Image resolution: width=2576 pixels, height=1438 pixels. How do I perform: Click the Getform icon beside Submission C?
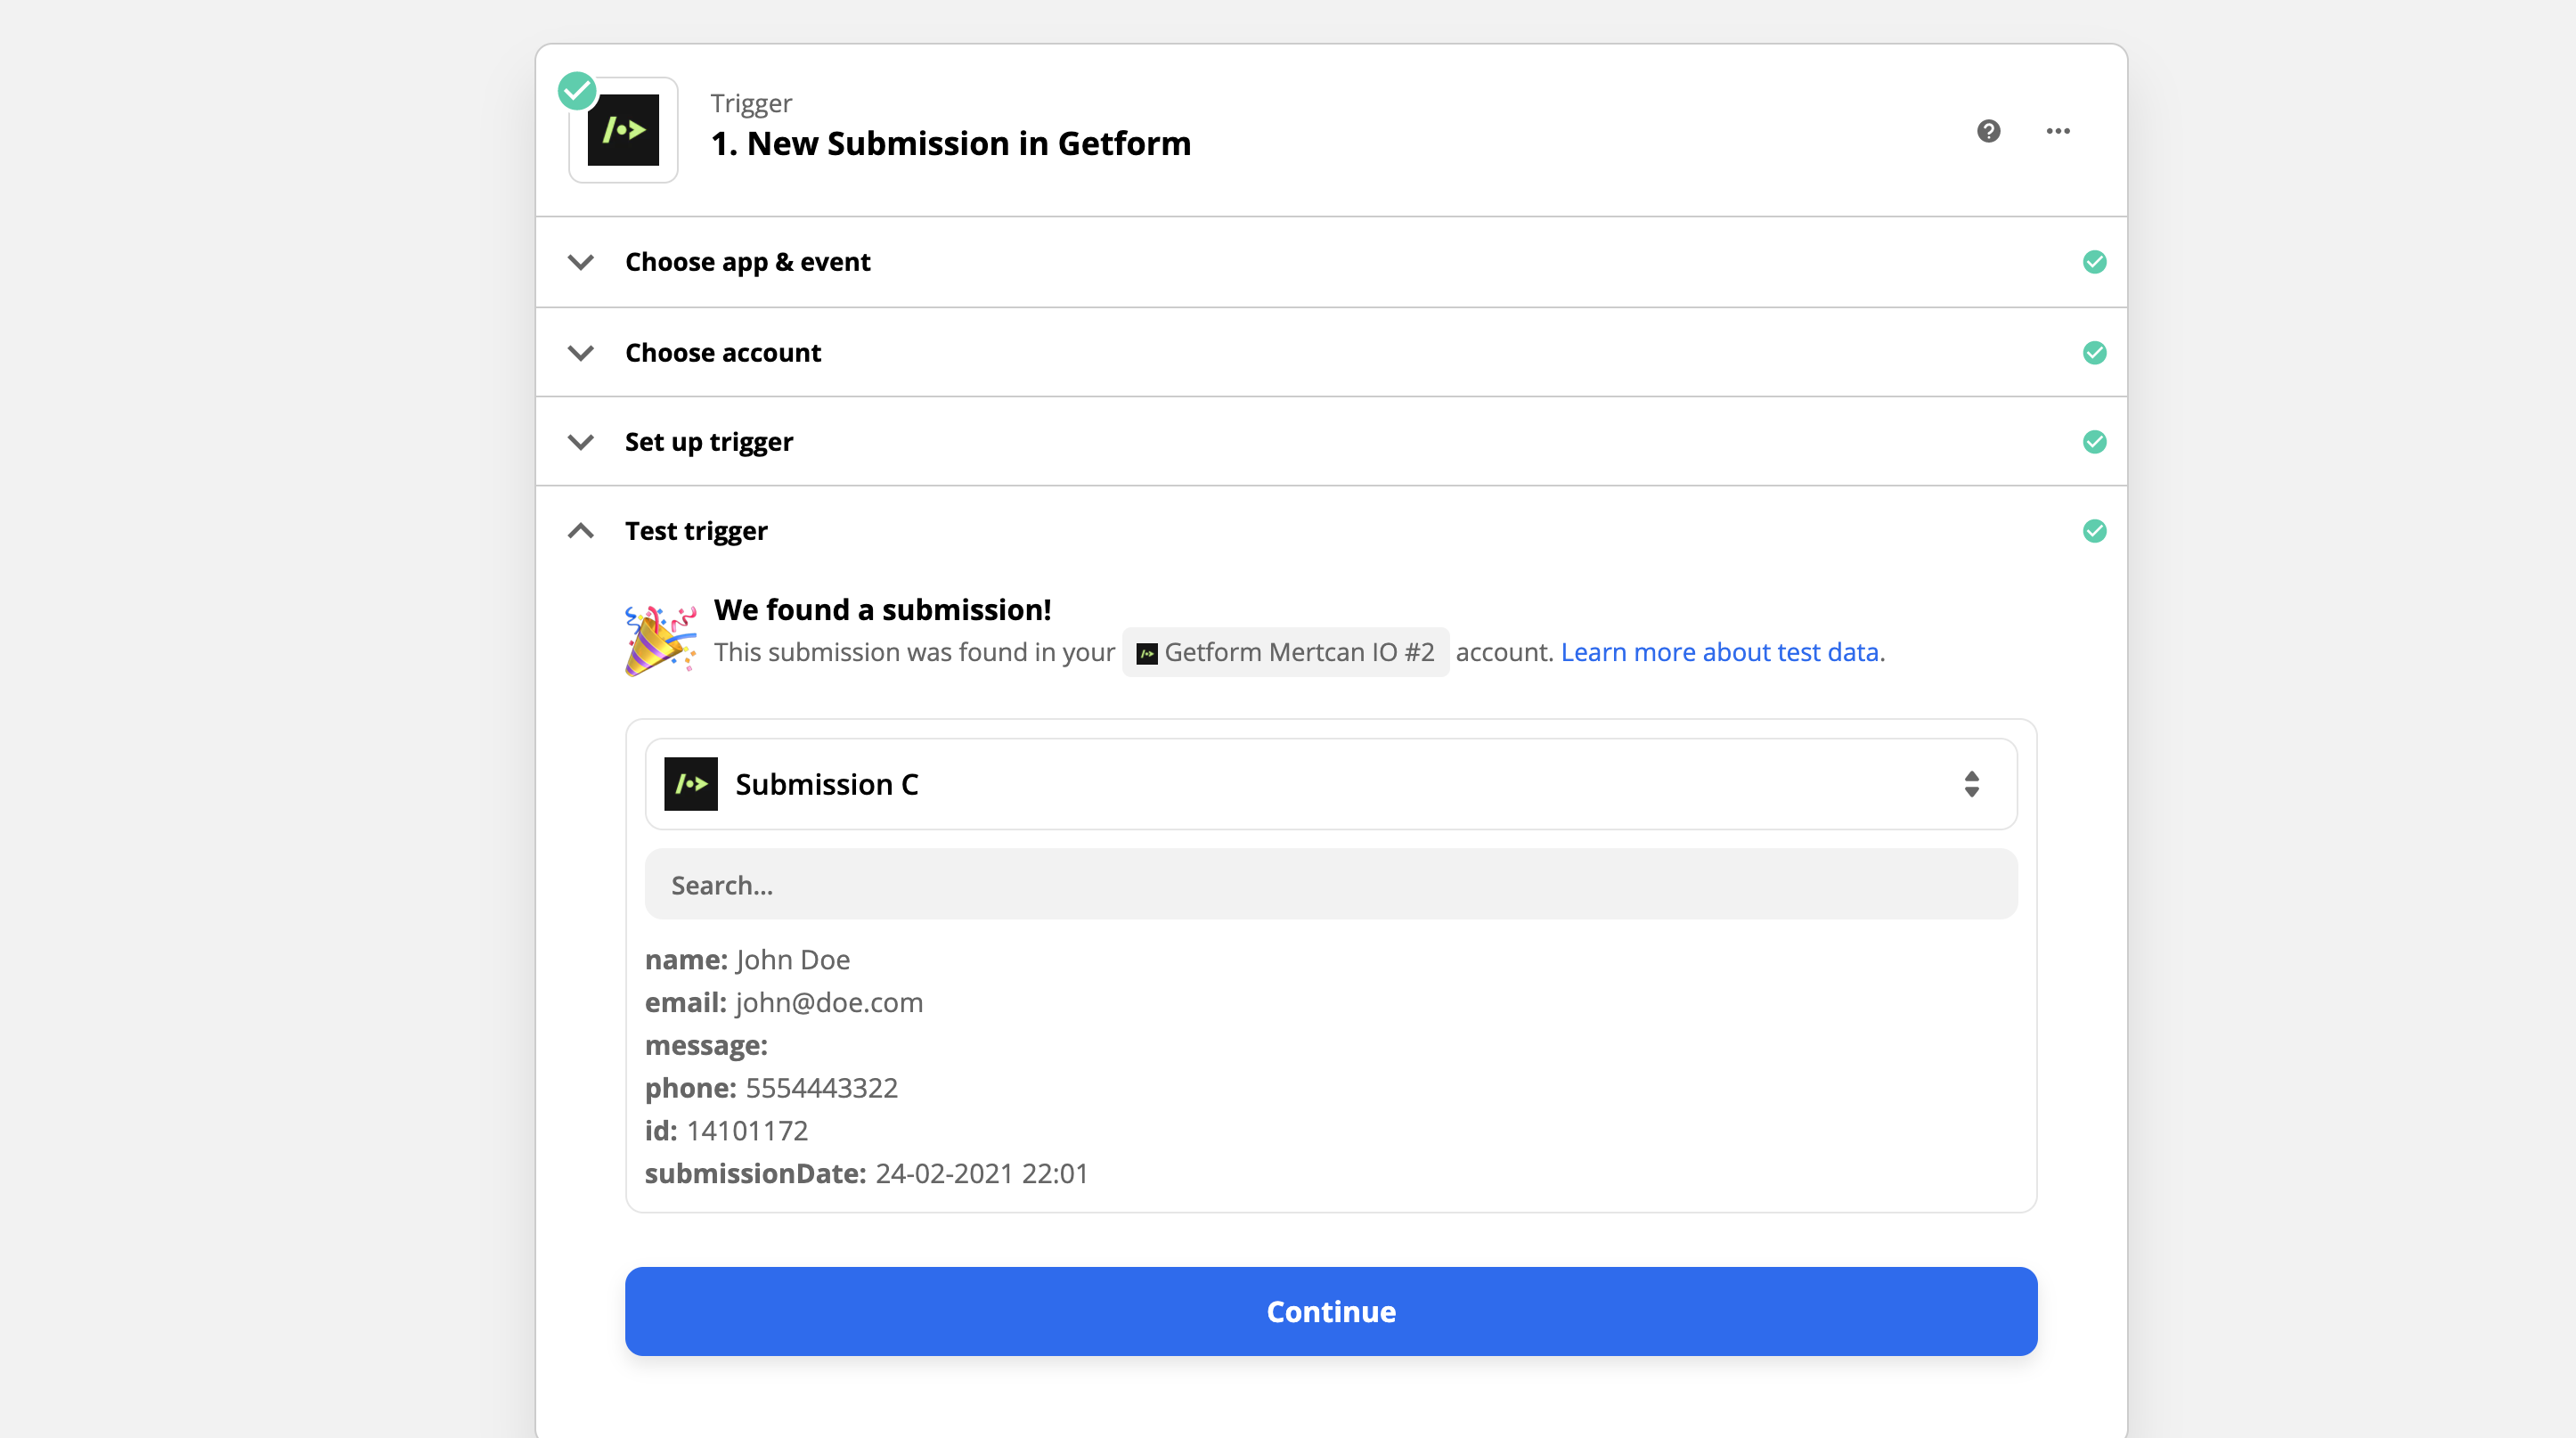click(691, 784)
